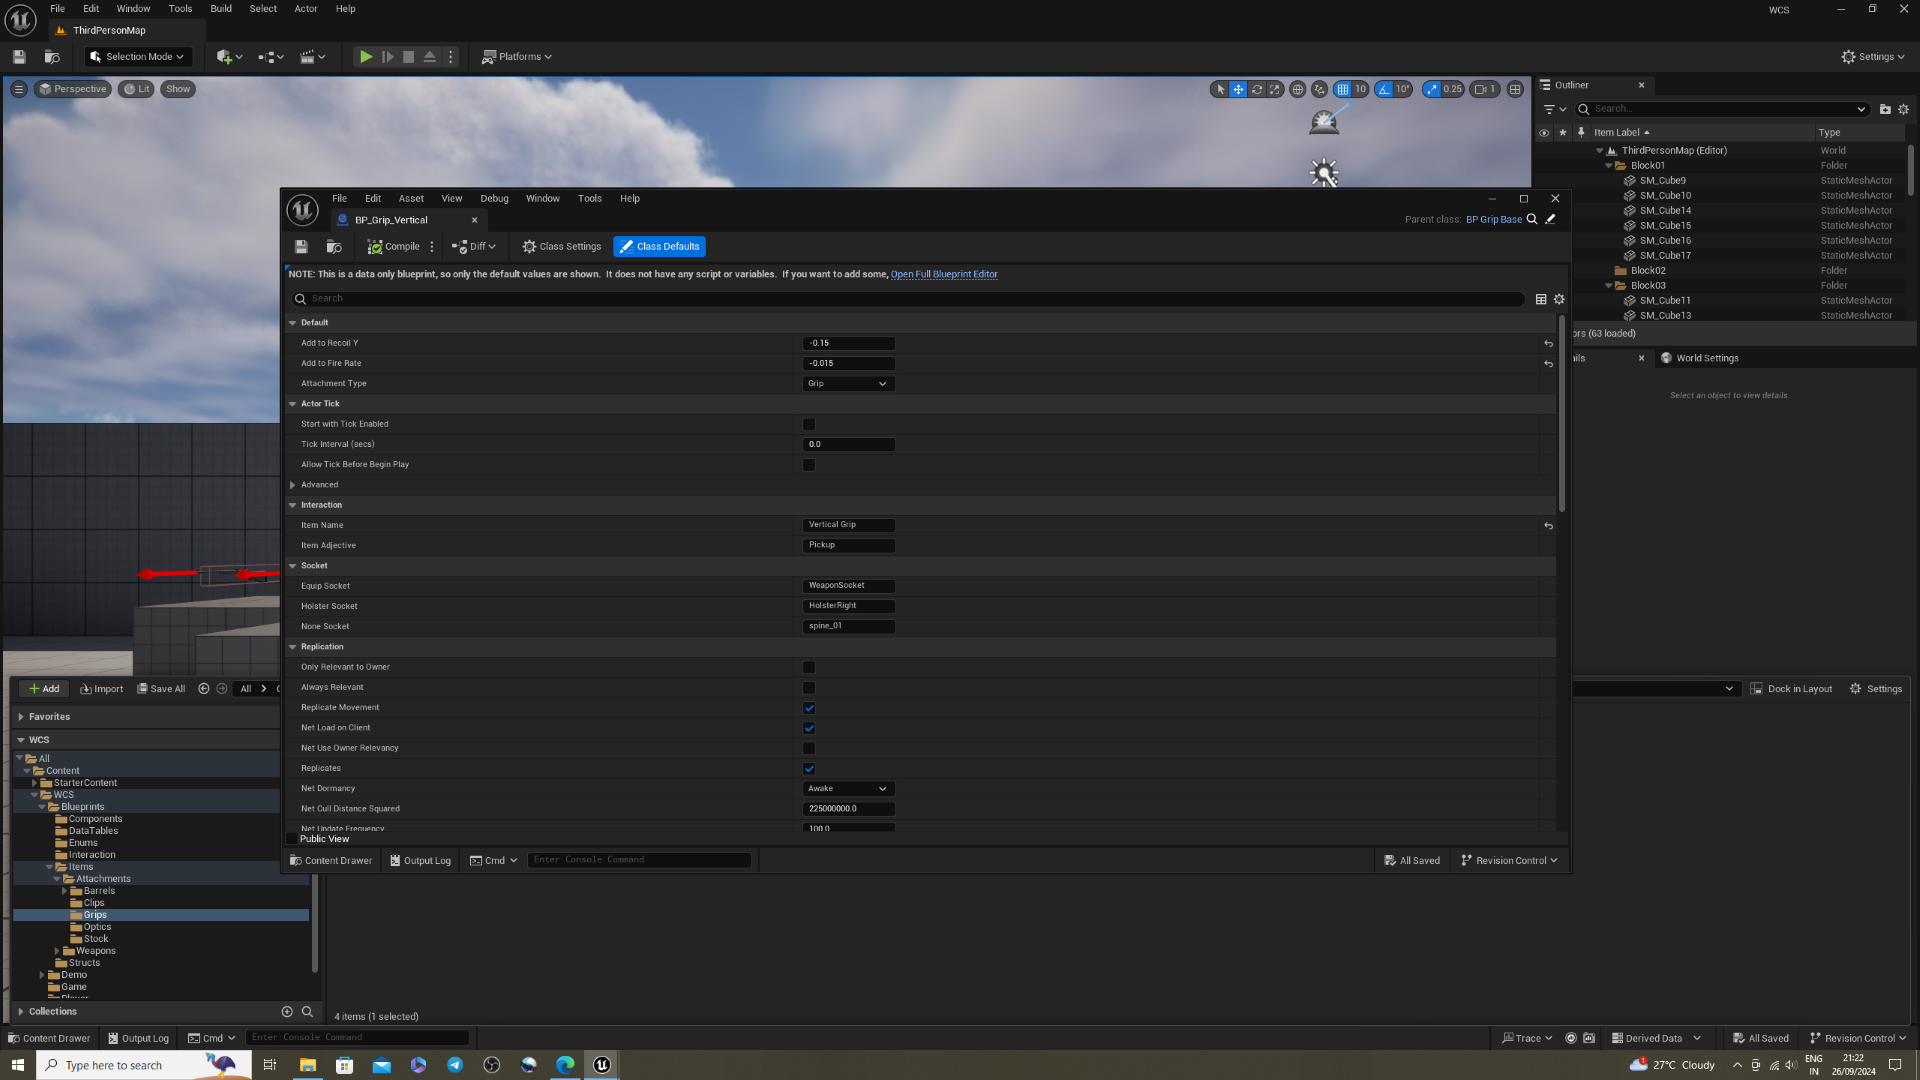Click Save All in the Content Browser
The width and height of the screenshot is (1920, 1080).
coord(161,689)
